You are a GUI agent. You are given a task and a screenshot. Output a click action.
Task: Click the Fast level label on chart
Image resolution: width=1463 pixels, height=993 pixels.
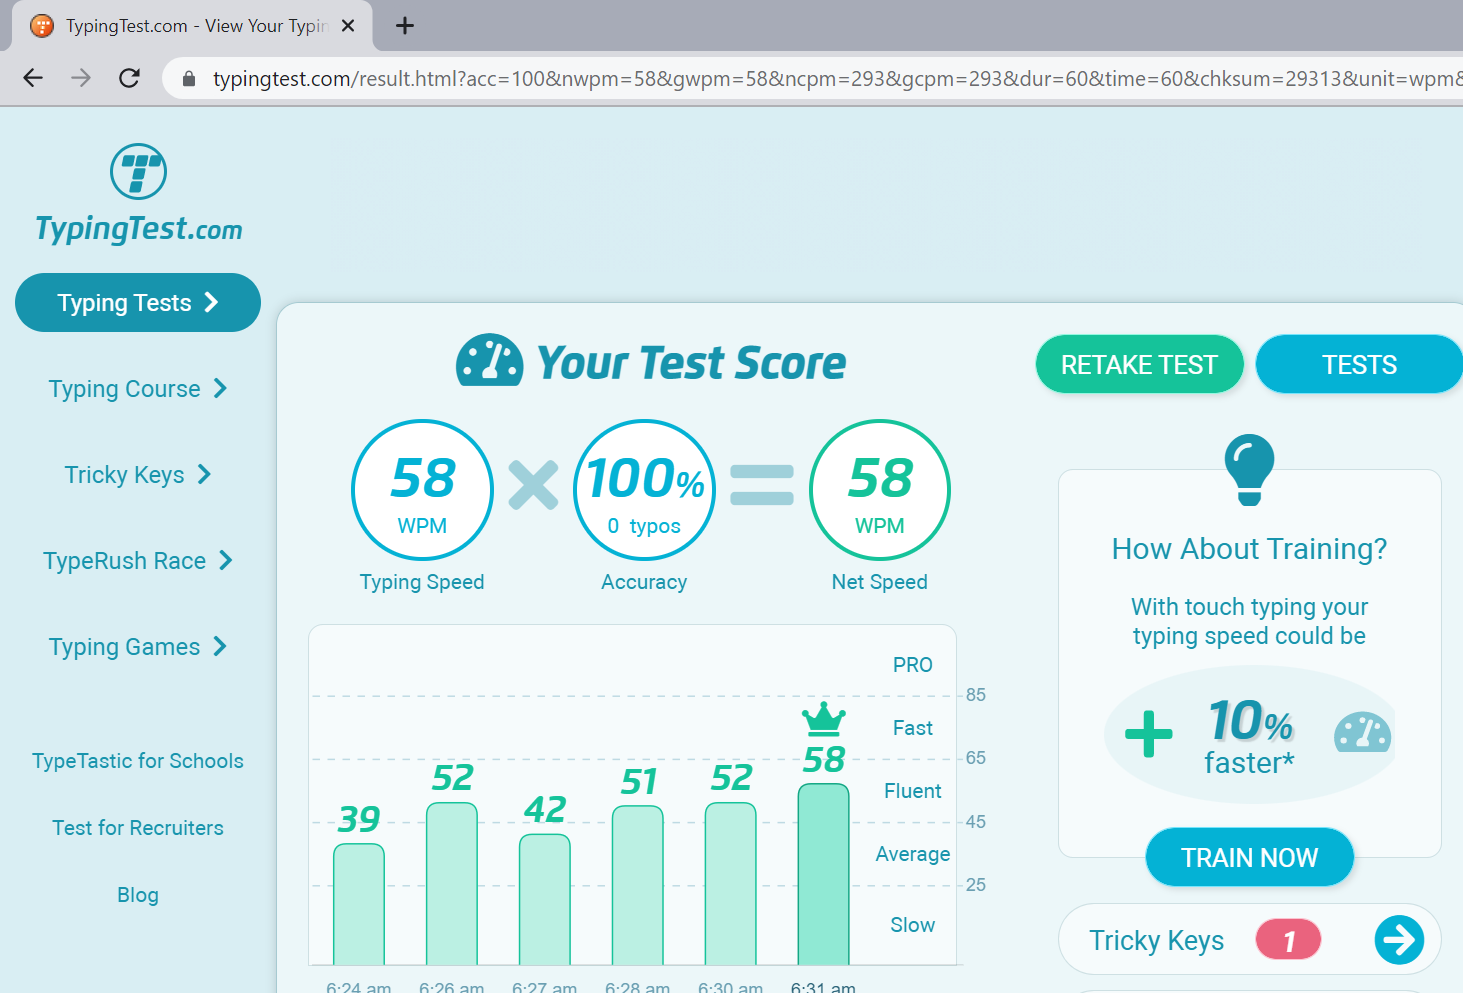[x=913, y=728]
